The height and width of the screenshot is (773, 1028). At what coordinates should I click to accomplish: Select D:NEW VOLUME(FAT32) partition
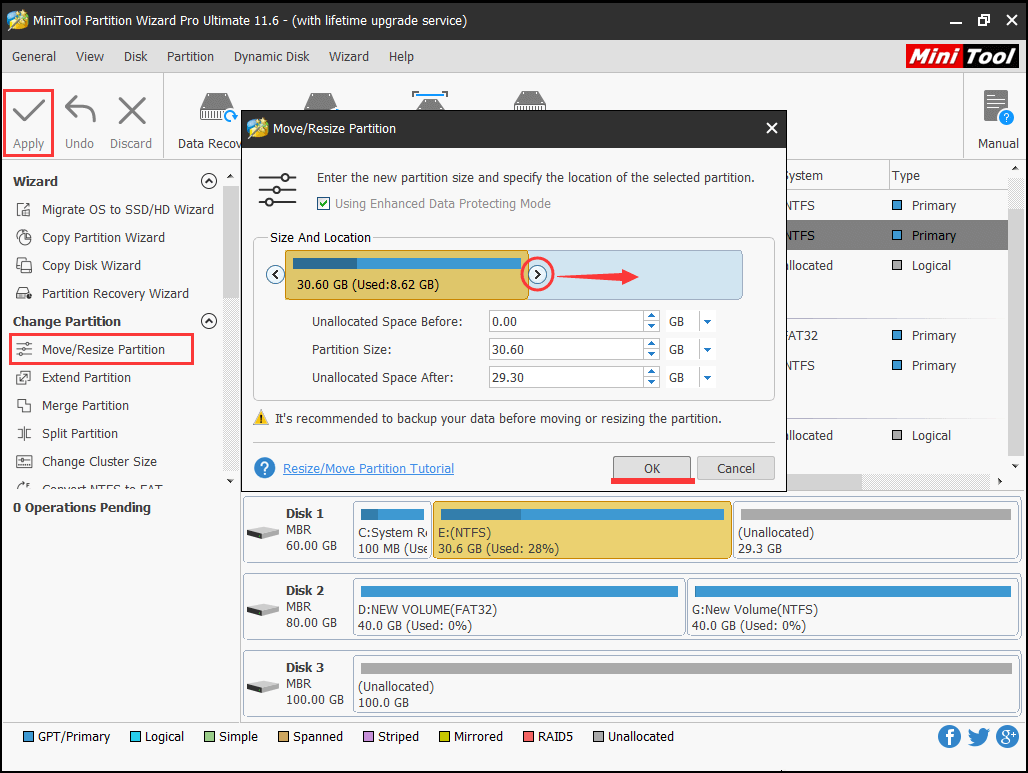pyautogui.click(x=519, y=607)
